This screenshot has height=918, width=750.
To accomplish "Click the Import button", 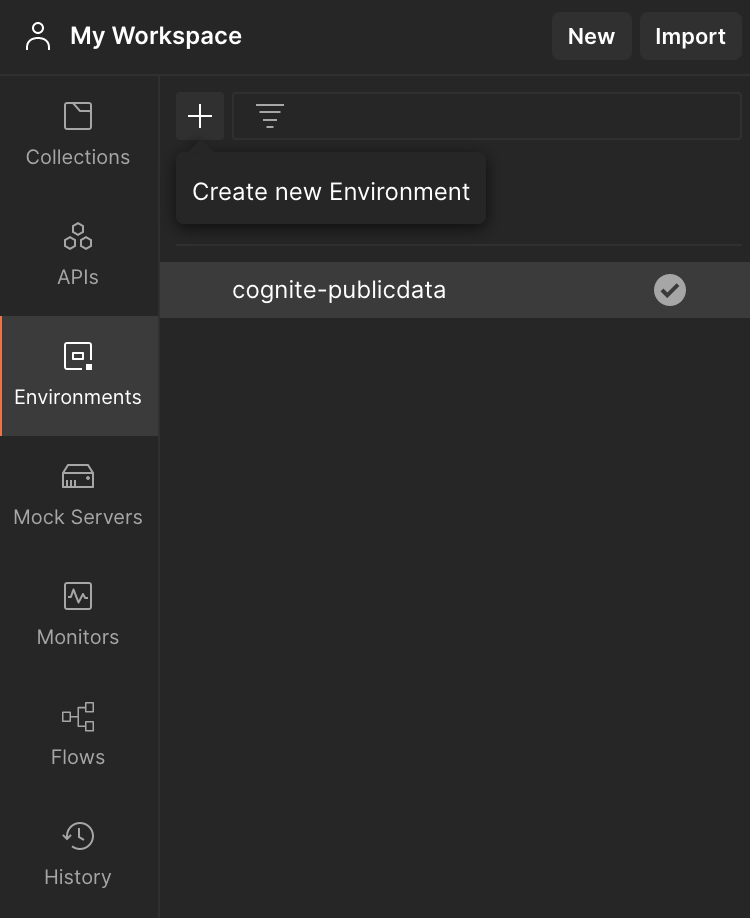I will (x=690, y=36).
